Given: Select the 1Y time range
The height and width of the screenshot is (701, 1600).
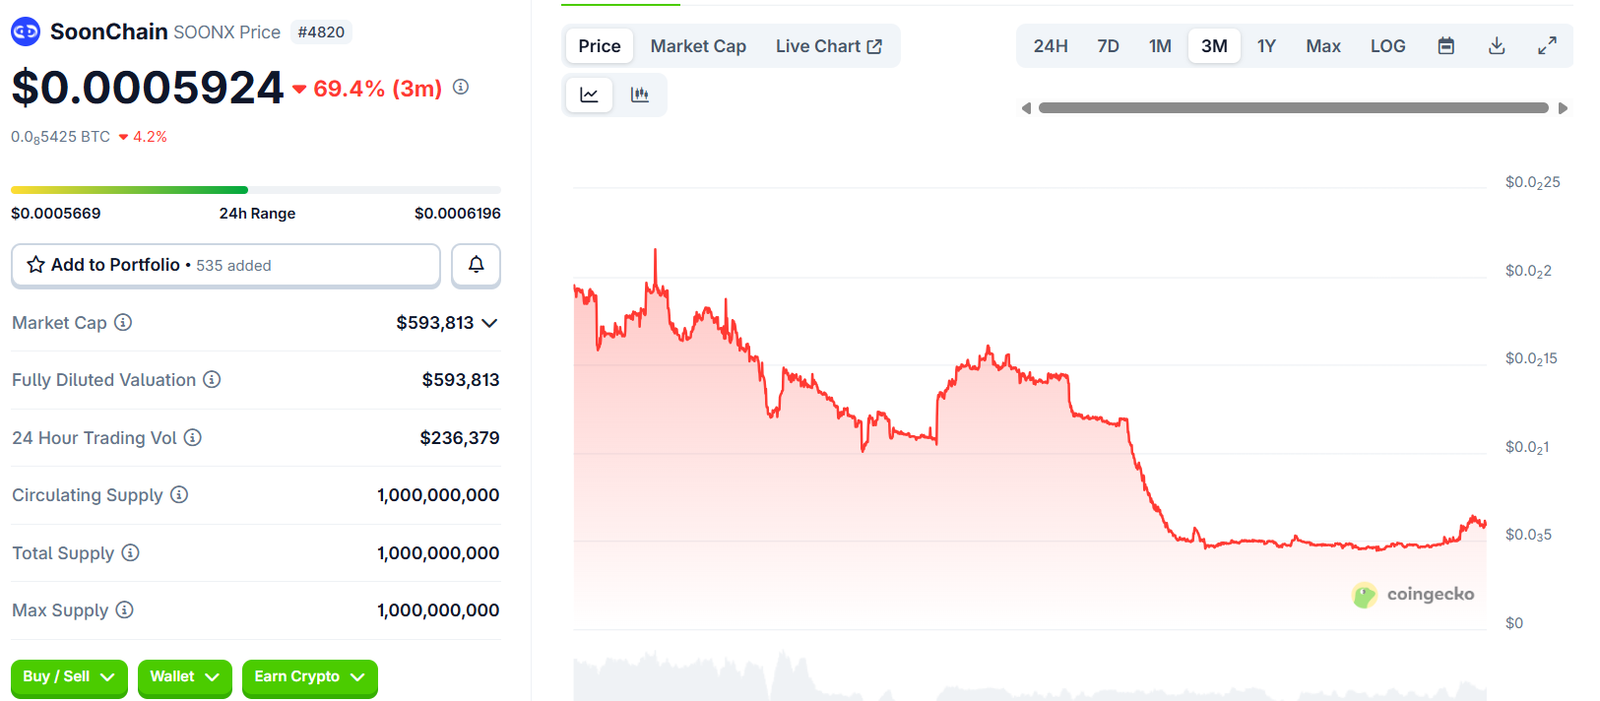Looking at the screenshot, I should tap(1266, 46).
